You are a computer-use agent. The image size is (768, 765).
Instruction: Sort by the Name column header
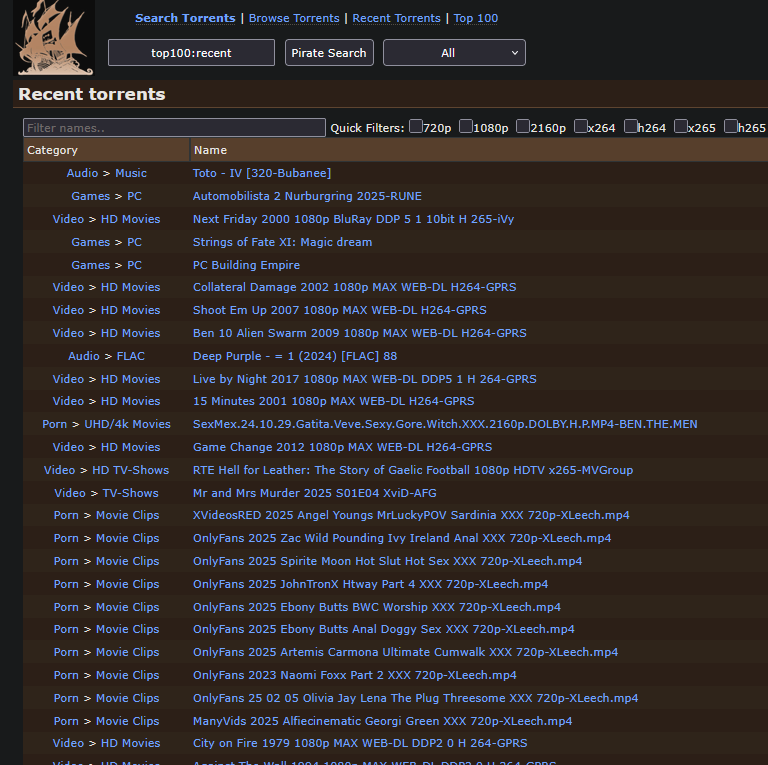click(x=479, y=150)
